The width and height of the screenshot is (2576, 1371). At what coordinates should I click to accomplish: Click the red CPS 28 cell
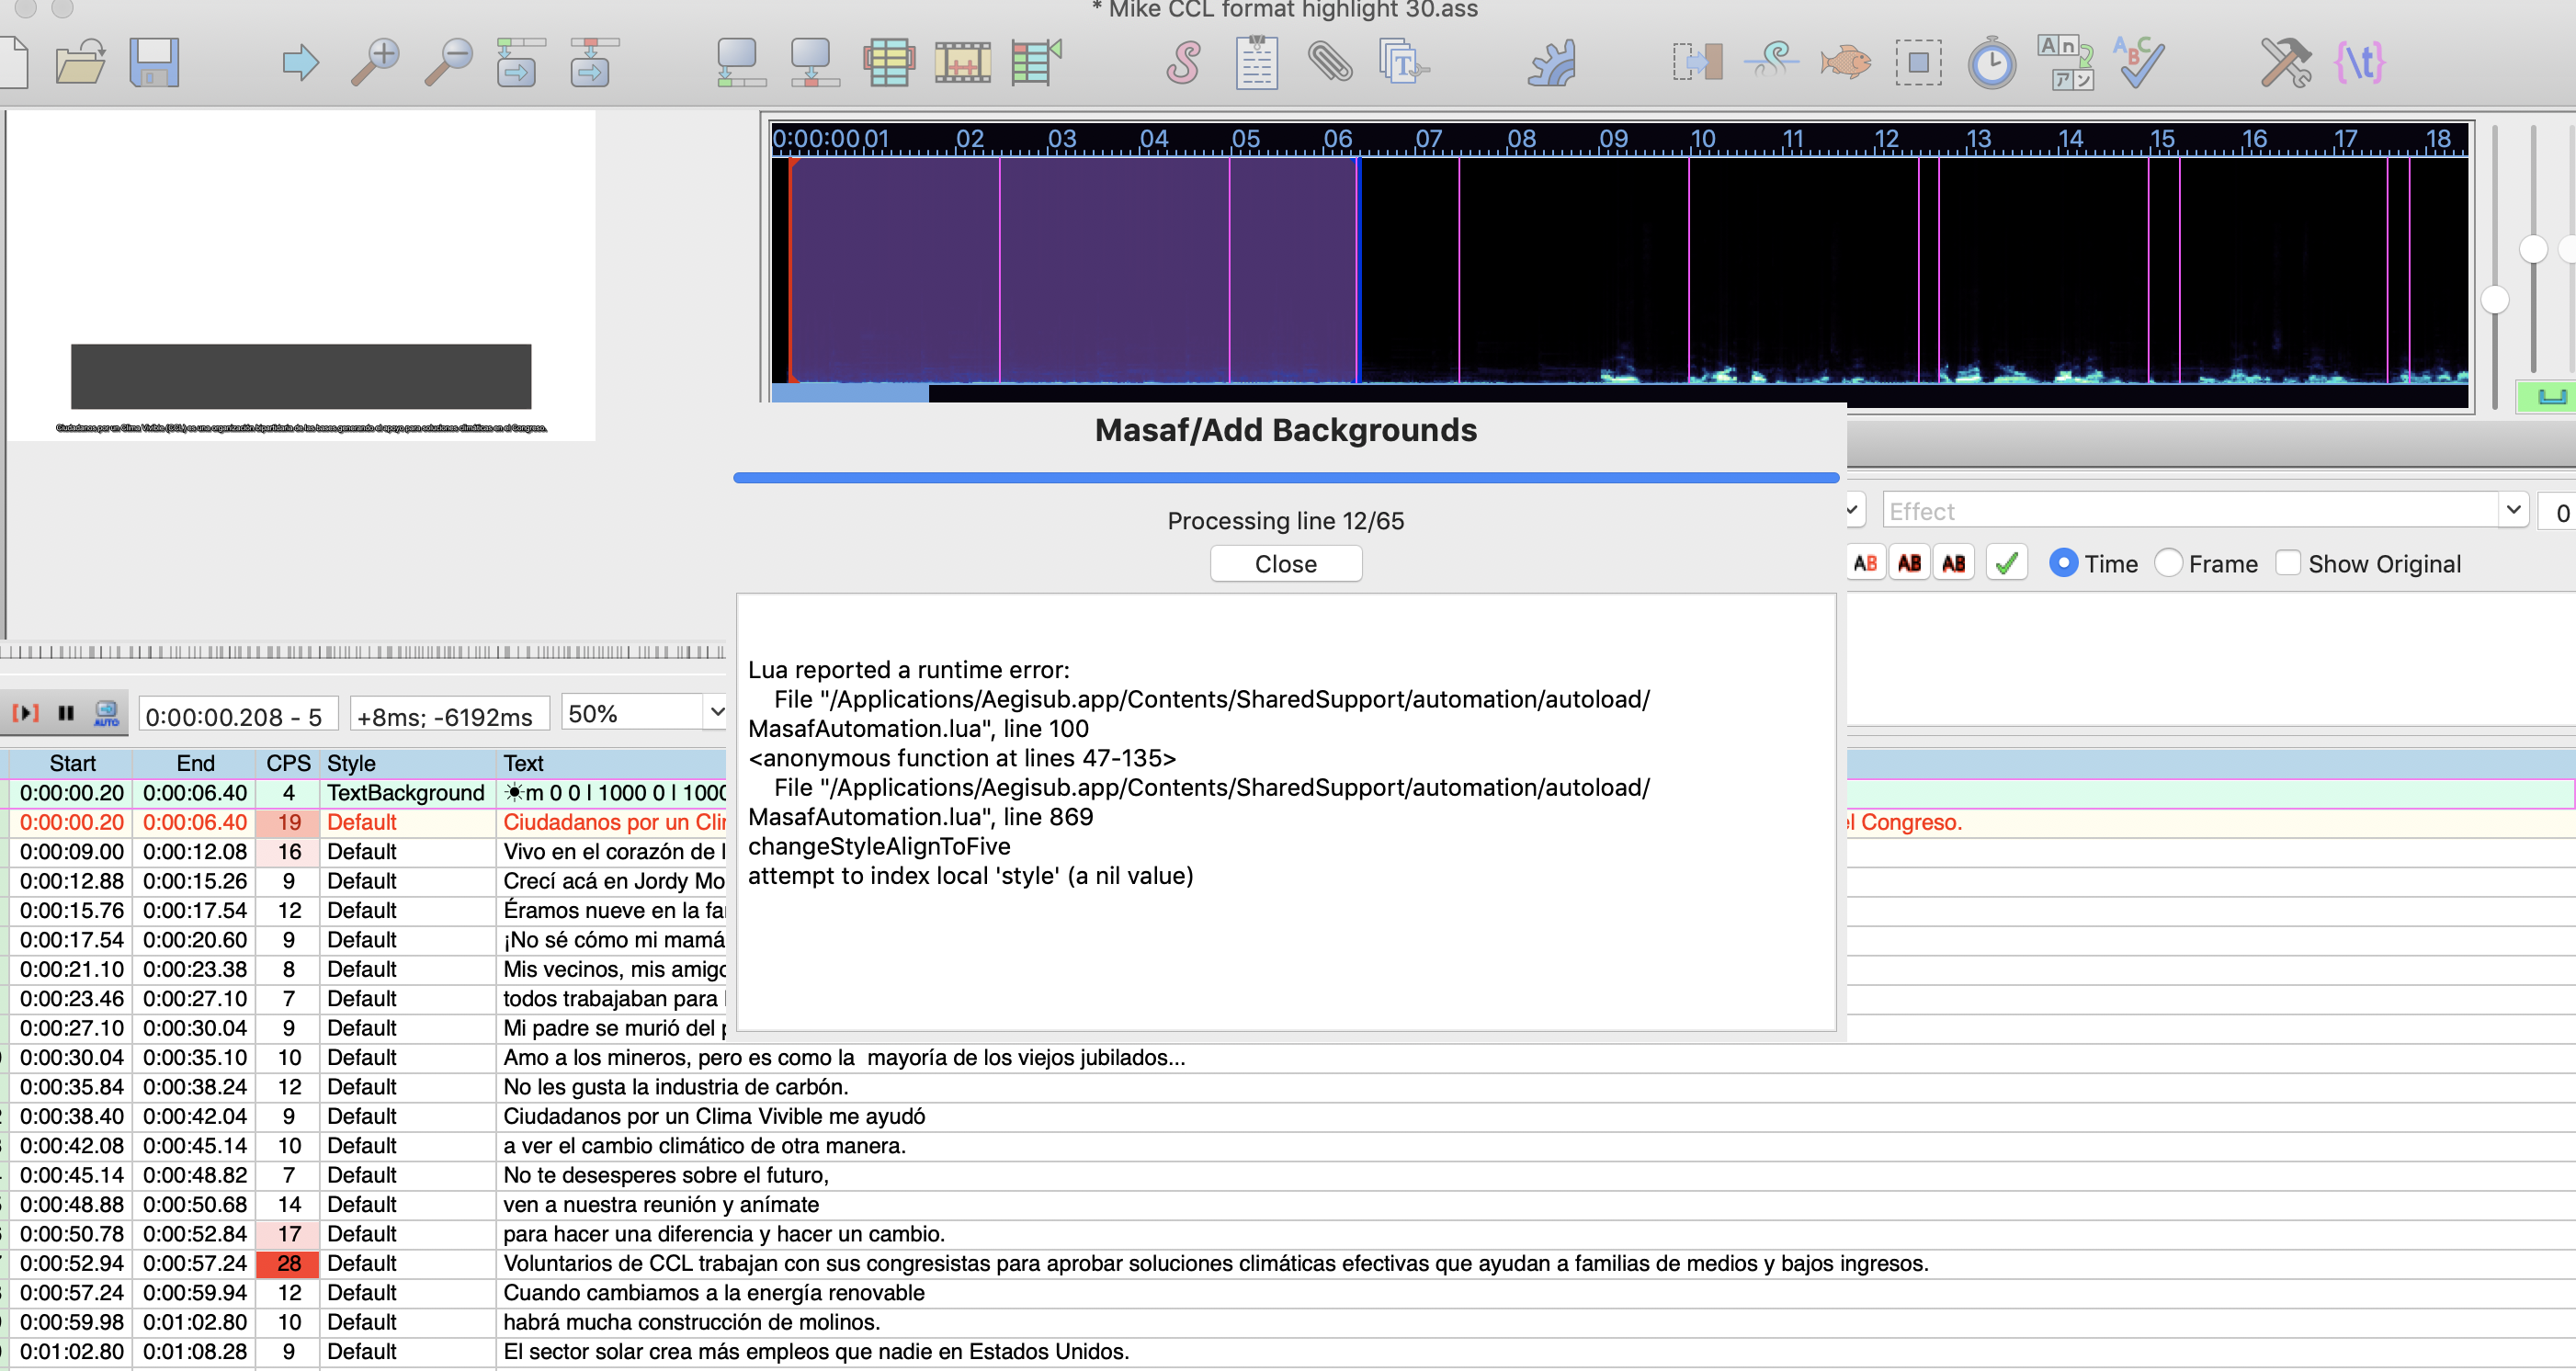point(288,1263)
